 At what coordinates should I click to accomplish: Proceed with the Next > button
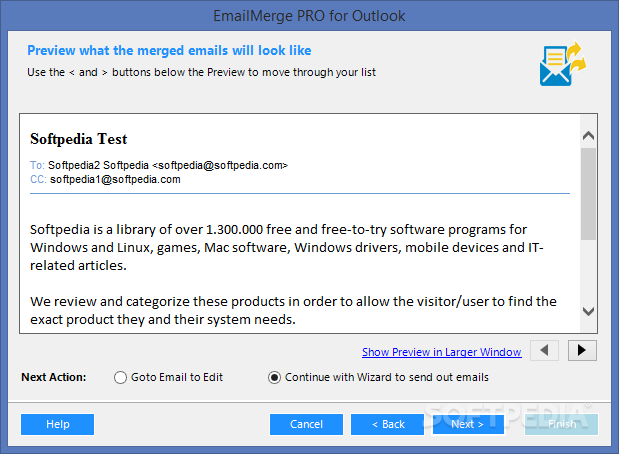pos(468,424)
